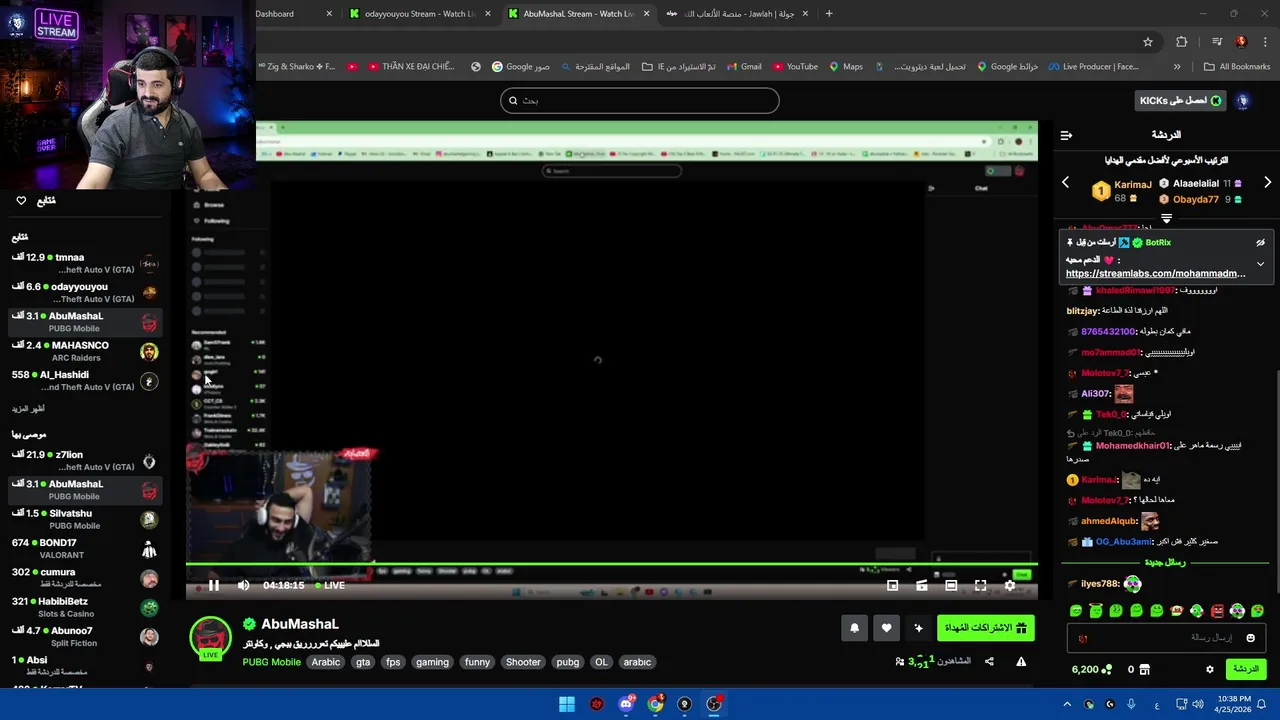Show next gifter leaderboard page

1267,183
